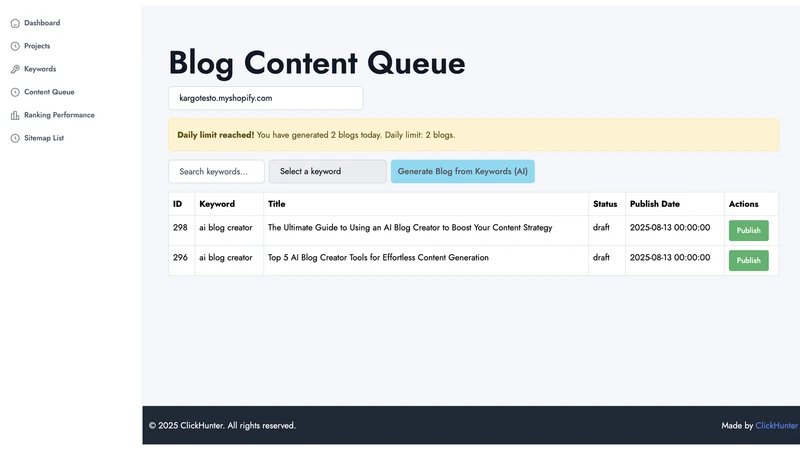Click the Projects clock icon
800x450 pixels.
pyautogui.click(x=15, y=46)
